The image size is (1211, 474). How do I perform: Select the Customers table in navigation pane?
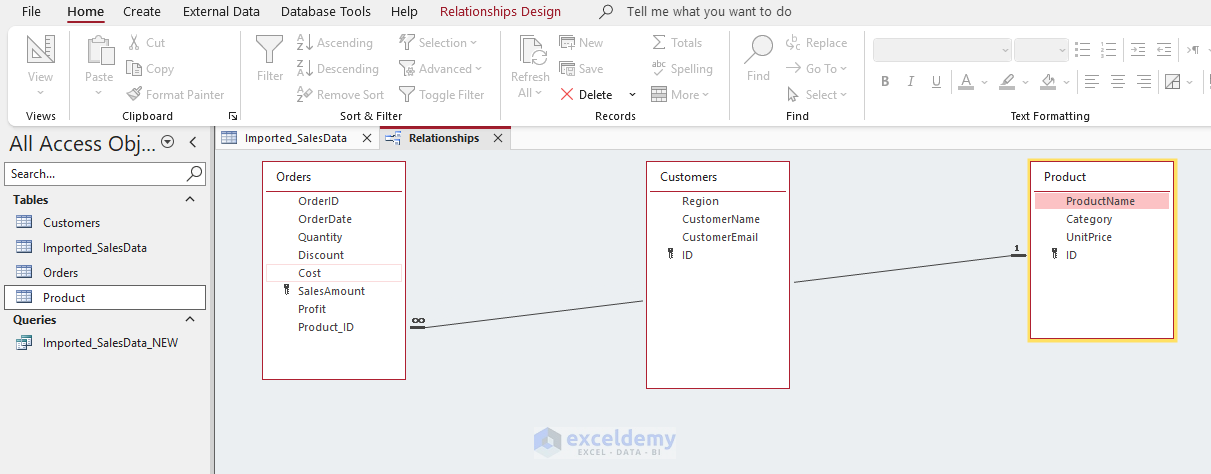(105, 223)
